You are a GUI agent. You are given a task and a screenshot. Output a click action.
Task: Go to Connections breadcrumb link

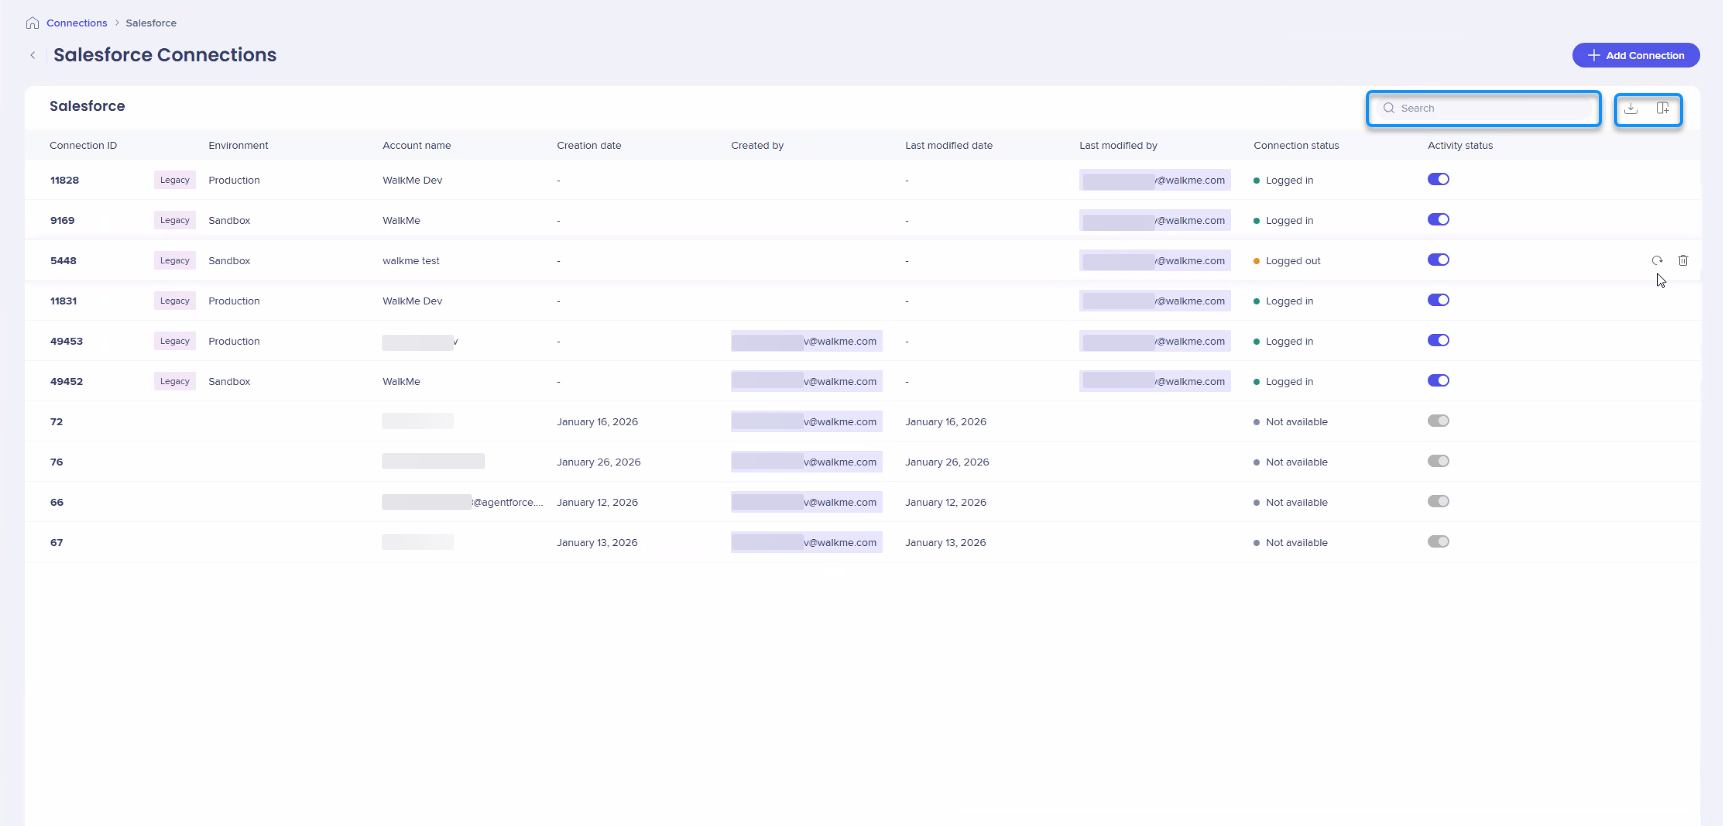coord(76,23)
